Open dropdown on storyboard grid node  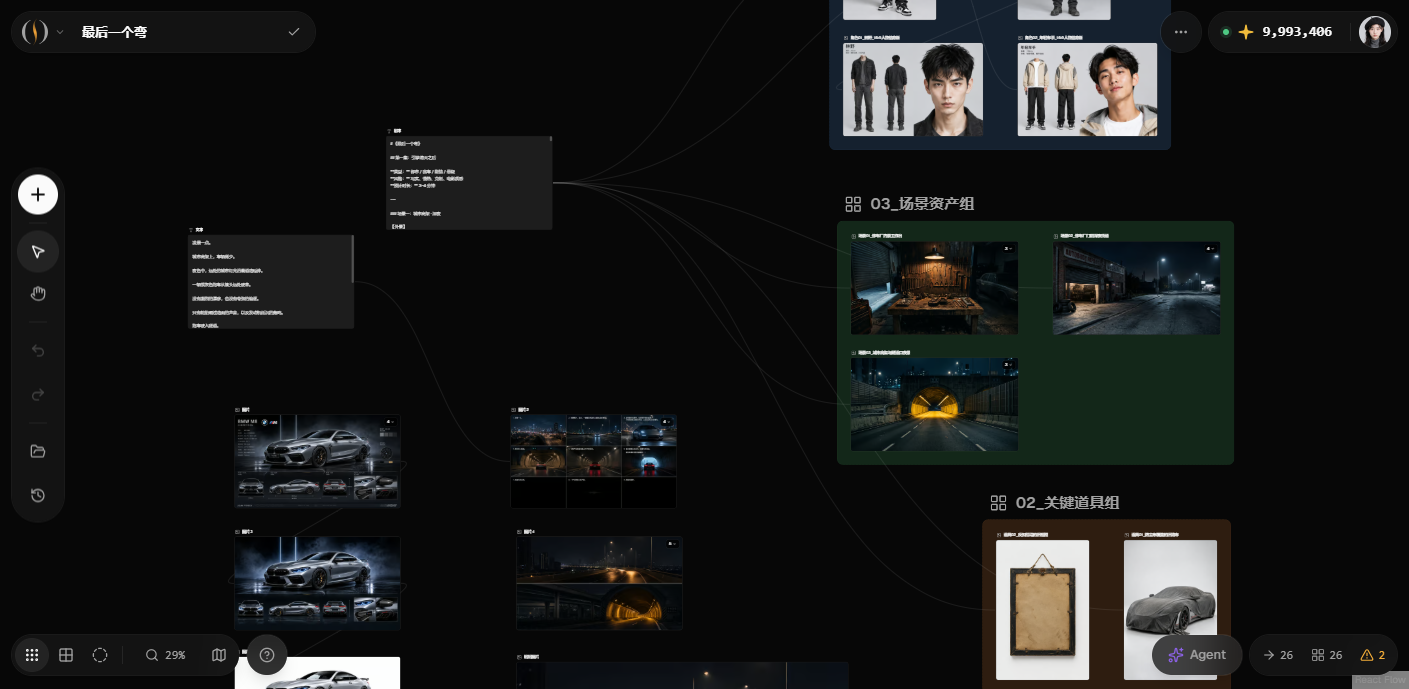(x=666, y=423)
